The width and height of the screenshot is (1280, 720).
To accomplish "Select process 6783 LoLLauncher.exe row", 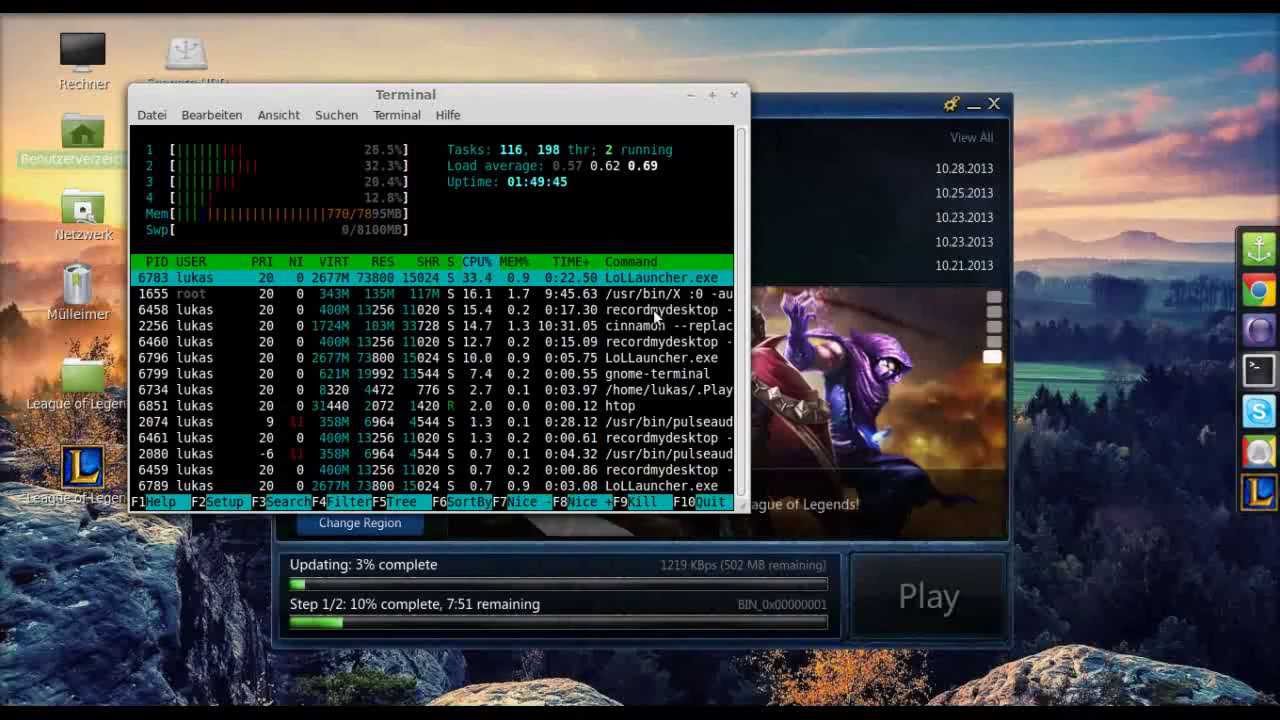I will tap(432, 278).
